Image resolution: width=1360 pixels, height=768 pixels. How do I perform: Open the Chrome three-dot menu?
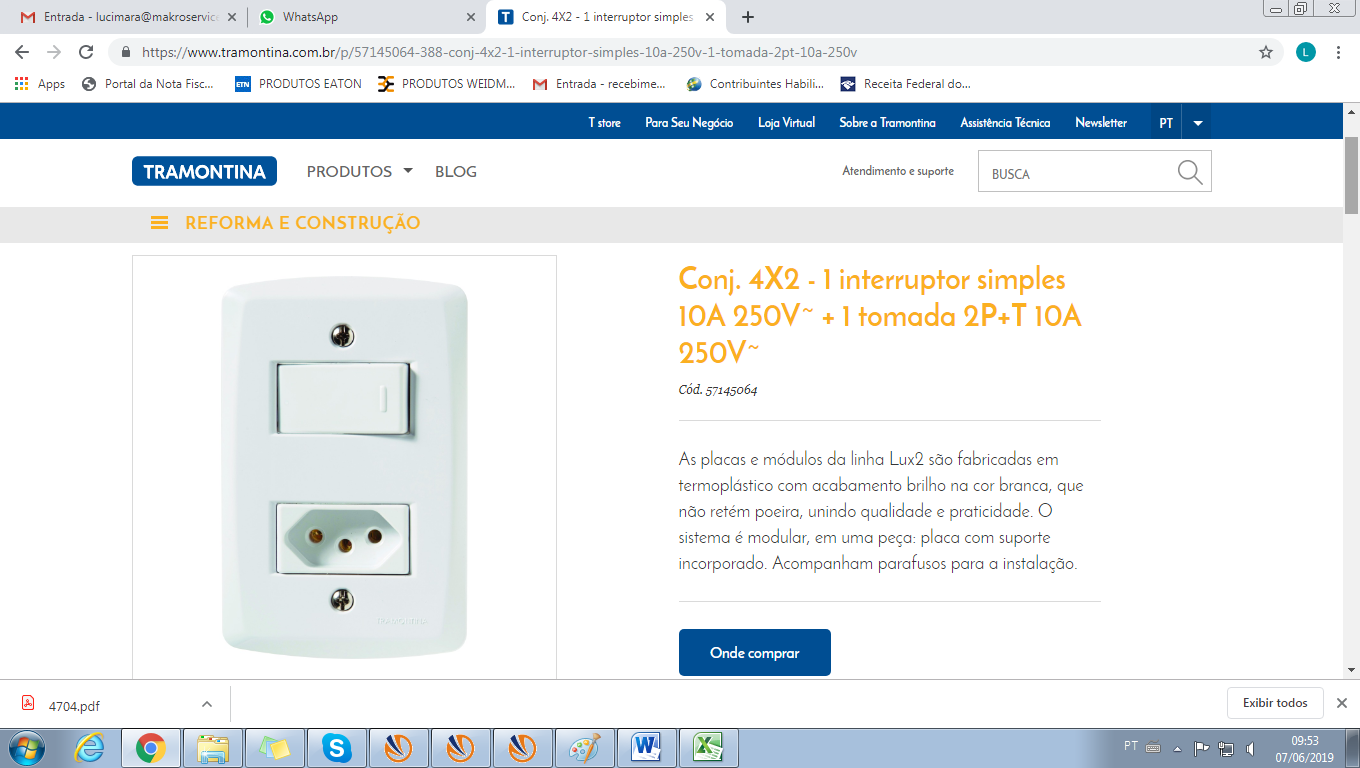tap(1338, 52)
